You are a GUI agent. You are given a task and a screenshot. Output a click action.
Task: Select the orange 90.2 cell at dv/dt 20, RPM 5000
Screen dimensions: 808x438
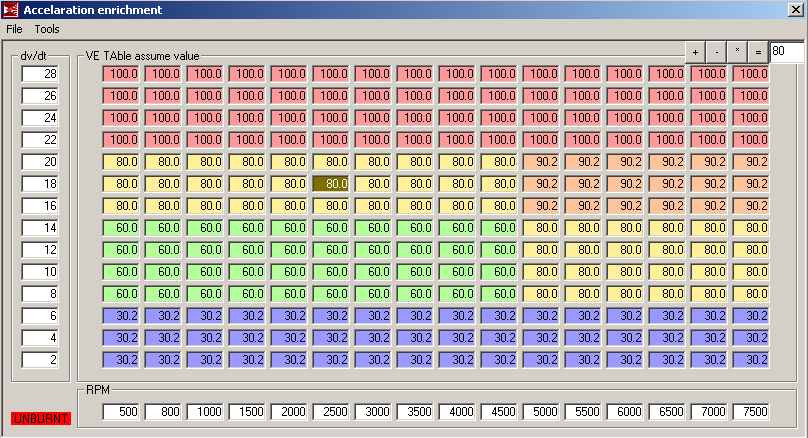pyautogui.click(x=542, y=162)
